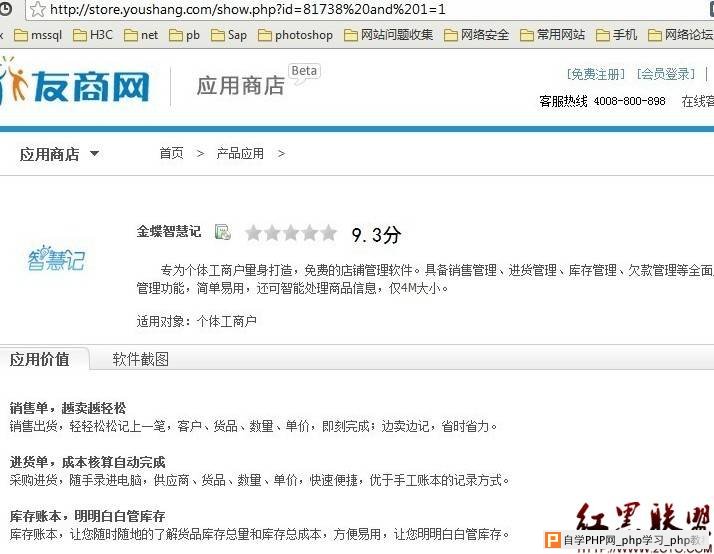Expand the 应用商店 dropdown arrow
The height and width of the screenshot is (554, 714).
tap(94, 153)
